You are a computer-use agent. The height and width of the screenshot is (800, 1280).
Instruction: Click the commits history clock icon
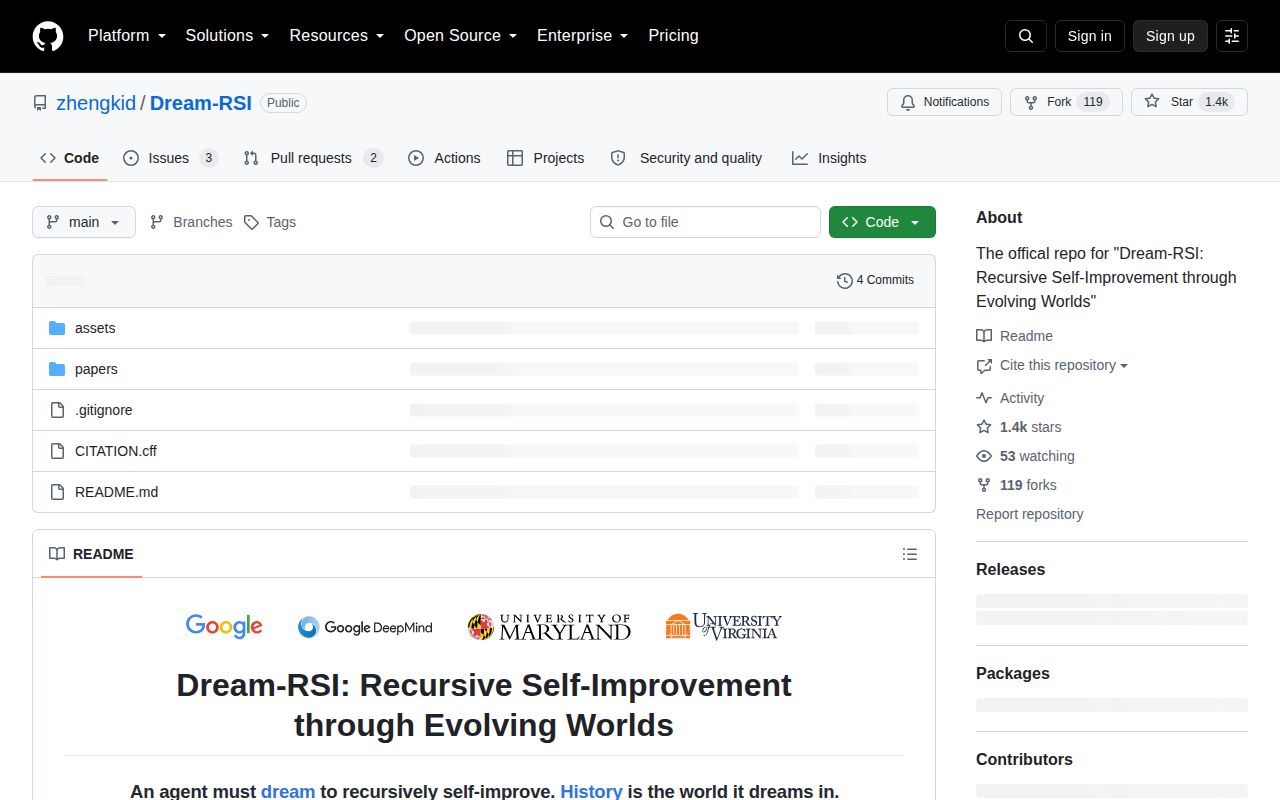pos(844,280)
